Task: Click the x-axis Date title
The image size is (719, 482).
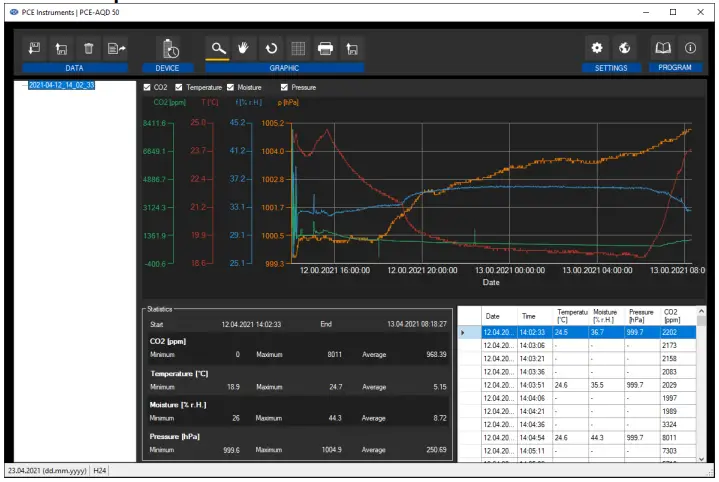Action: tap(491, 283)
